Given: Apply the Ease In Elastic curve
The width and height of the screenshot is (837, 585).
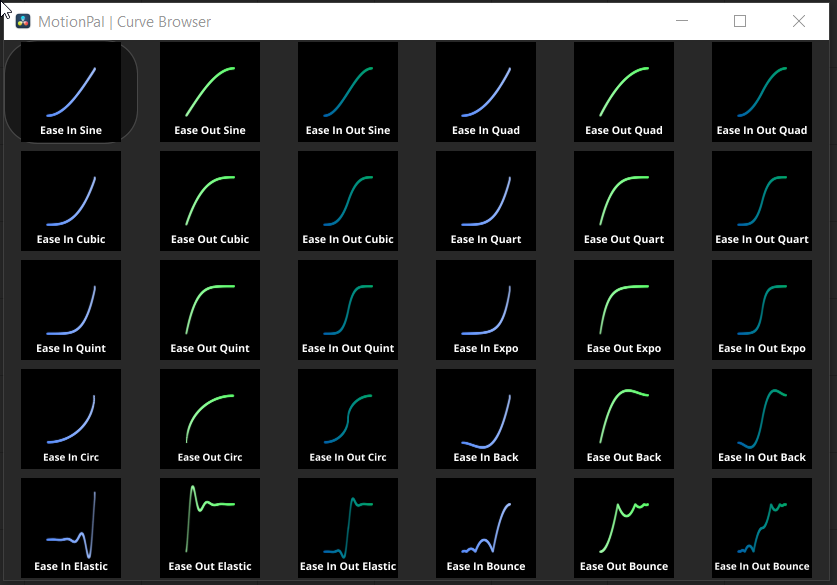Looking at the screenshot, I should click(x=71, y=528).
